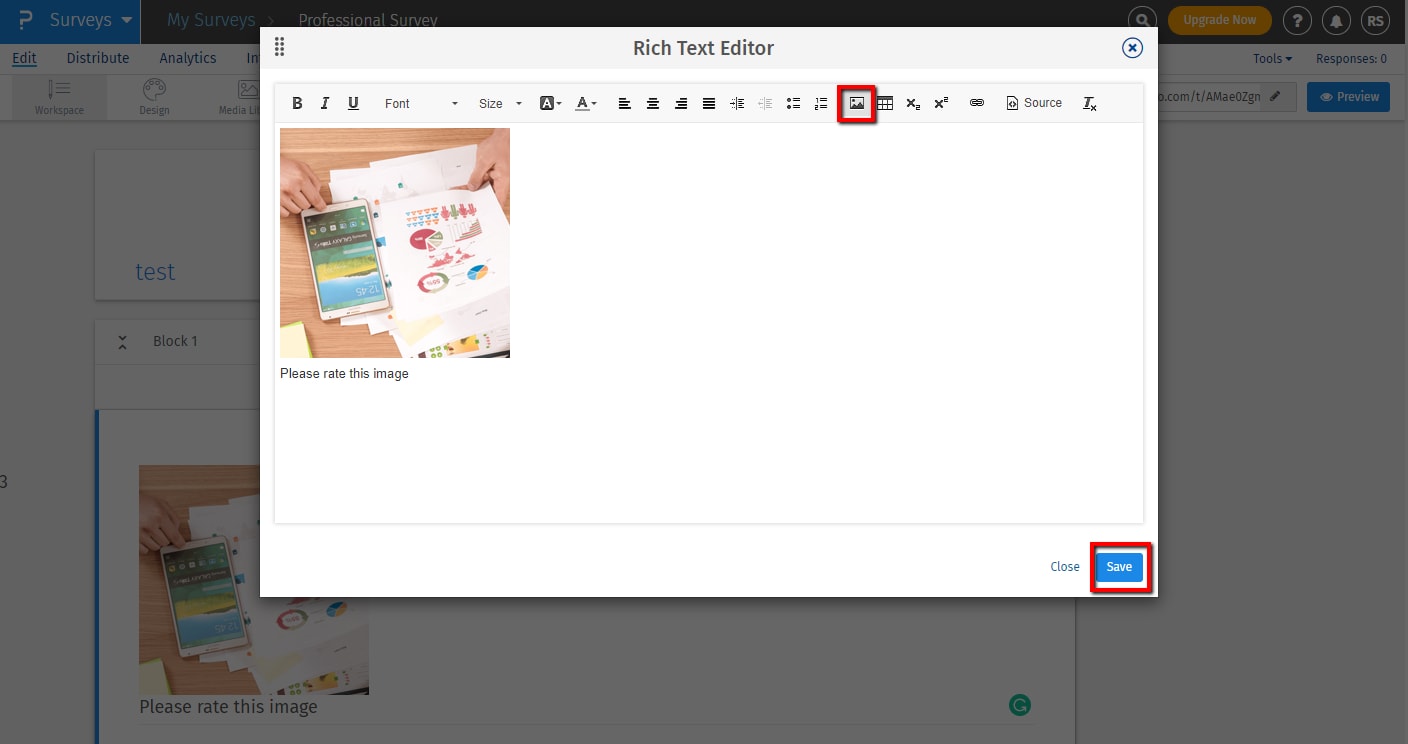This screenshot has width=1408, height=744.
Task: Click the insert image icon
Action: click(857, 103)
